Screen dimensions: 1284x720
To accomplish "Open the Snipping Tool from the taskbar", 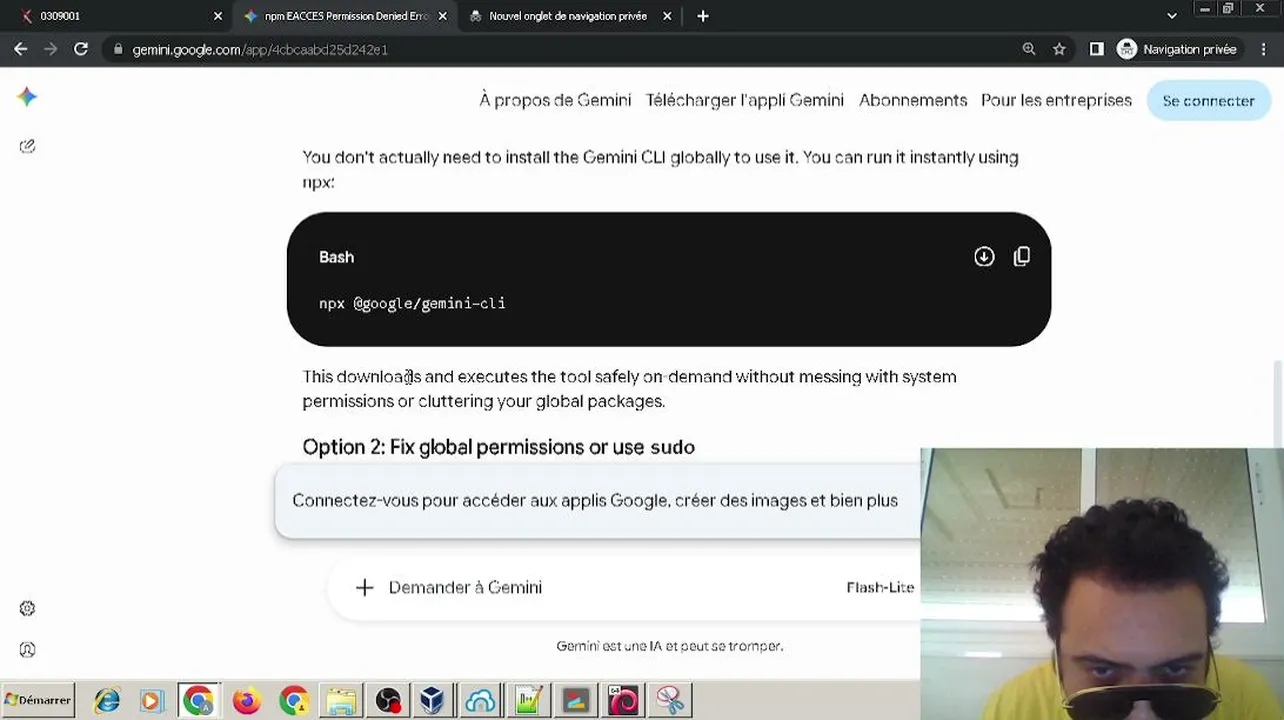I will pos(670,700).
